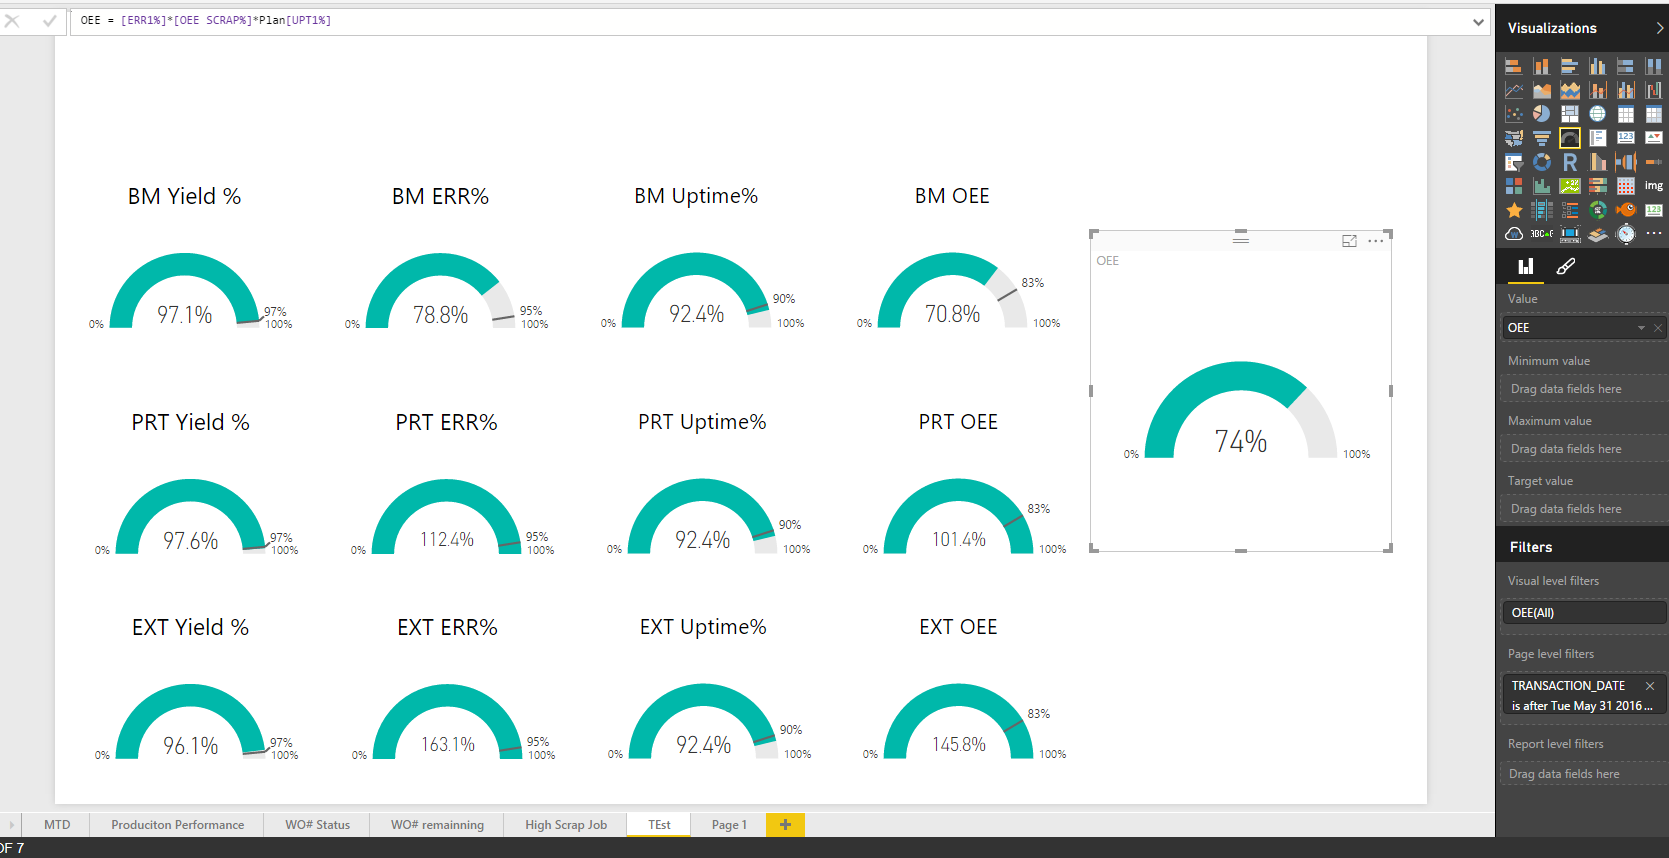Viewport: 1669px width, 858px height.
Task: Switch to the MTD page tab
Action: tap(57, 825)
